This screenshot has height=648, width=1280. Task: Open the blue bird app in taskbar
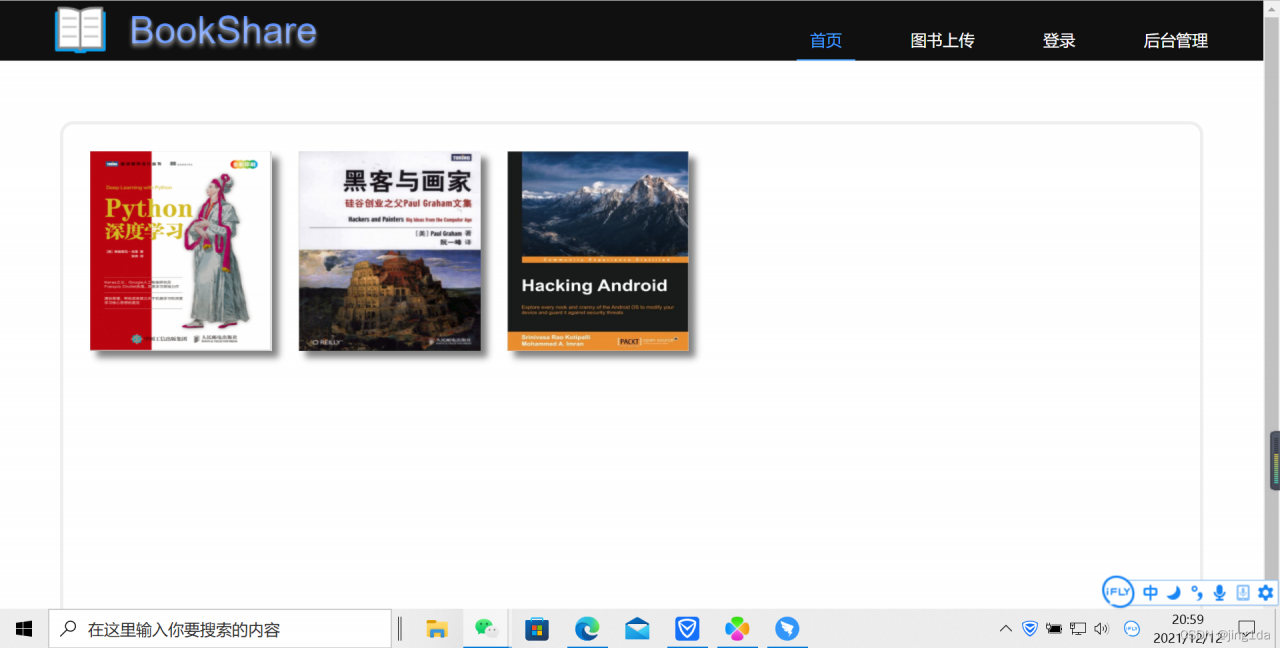787,629
